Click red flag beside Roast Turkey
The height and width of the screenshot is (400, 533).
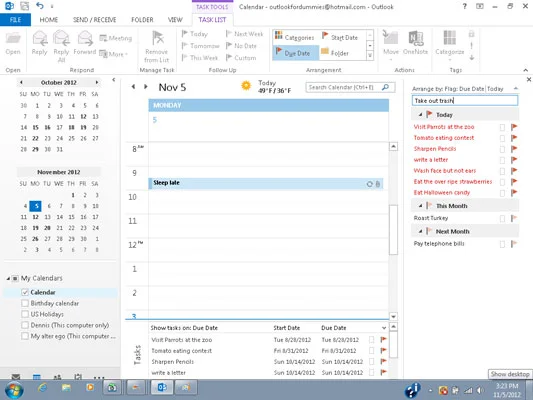click(x=514, y=218)
